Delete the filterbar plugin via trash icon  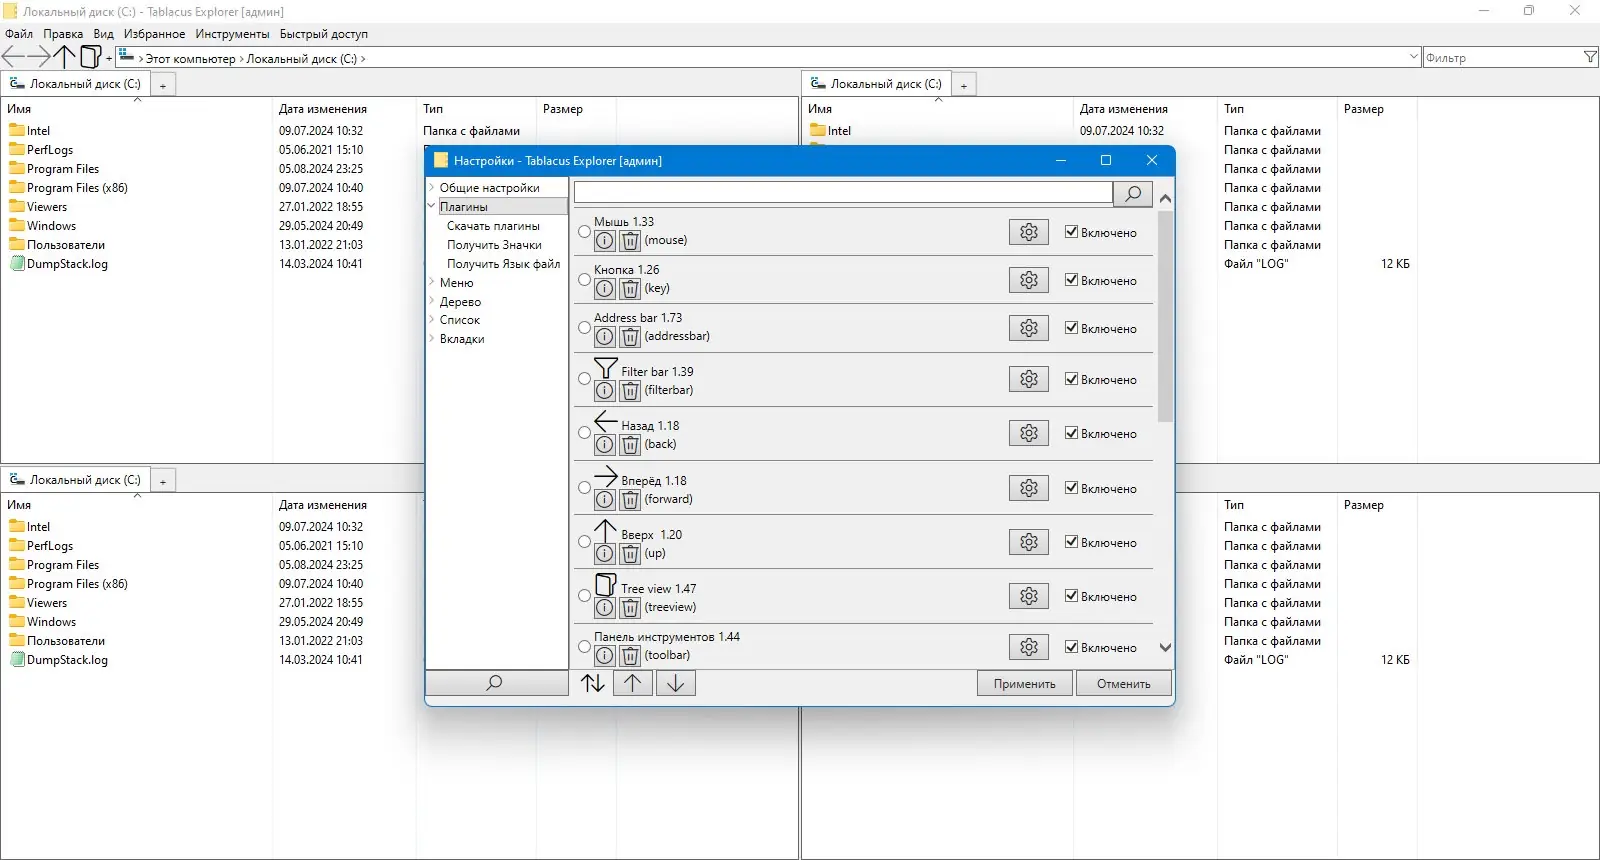tap(630, 391)
